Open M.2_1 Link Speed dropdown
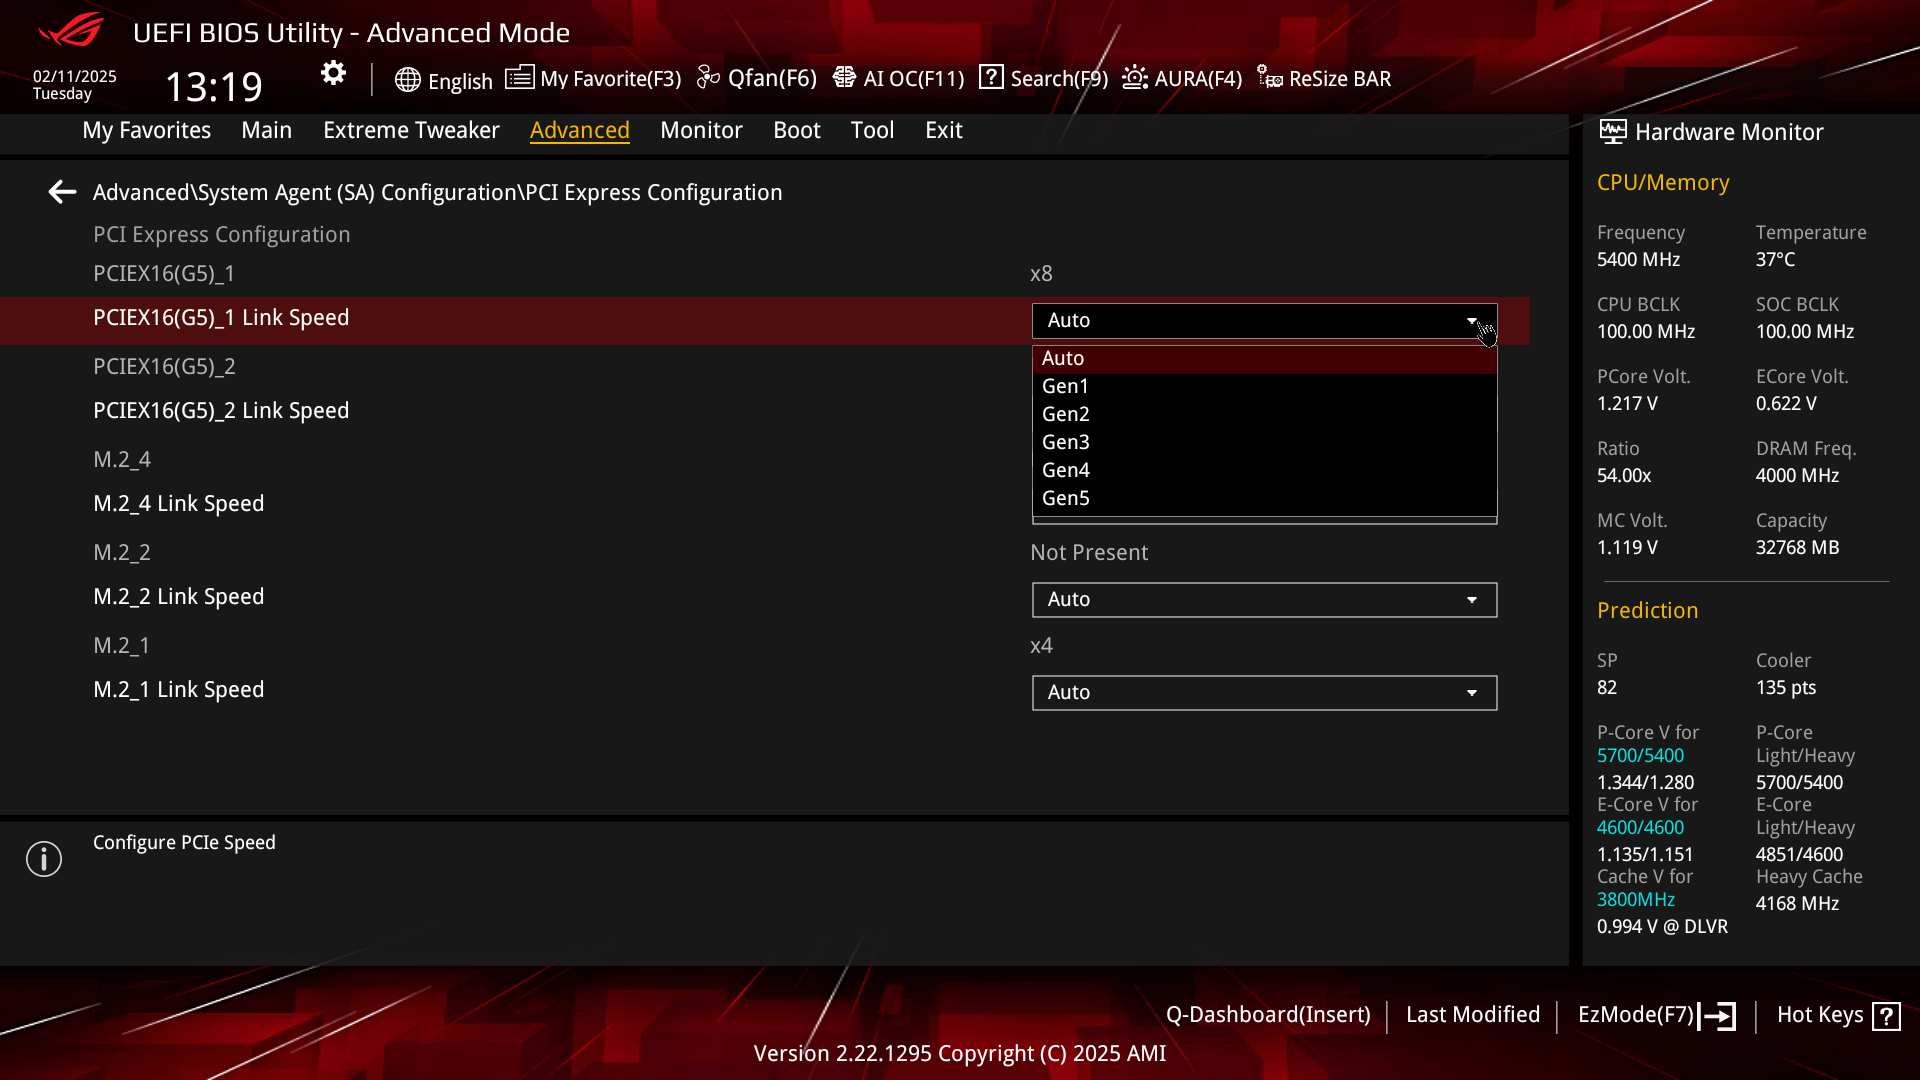The width and height of the screenshot is (1920, 1080). (1264, 693)
